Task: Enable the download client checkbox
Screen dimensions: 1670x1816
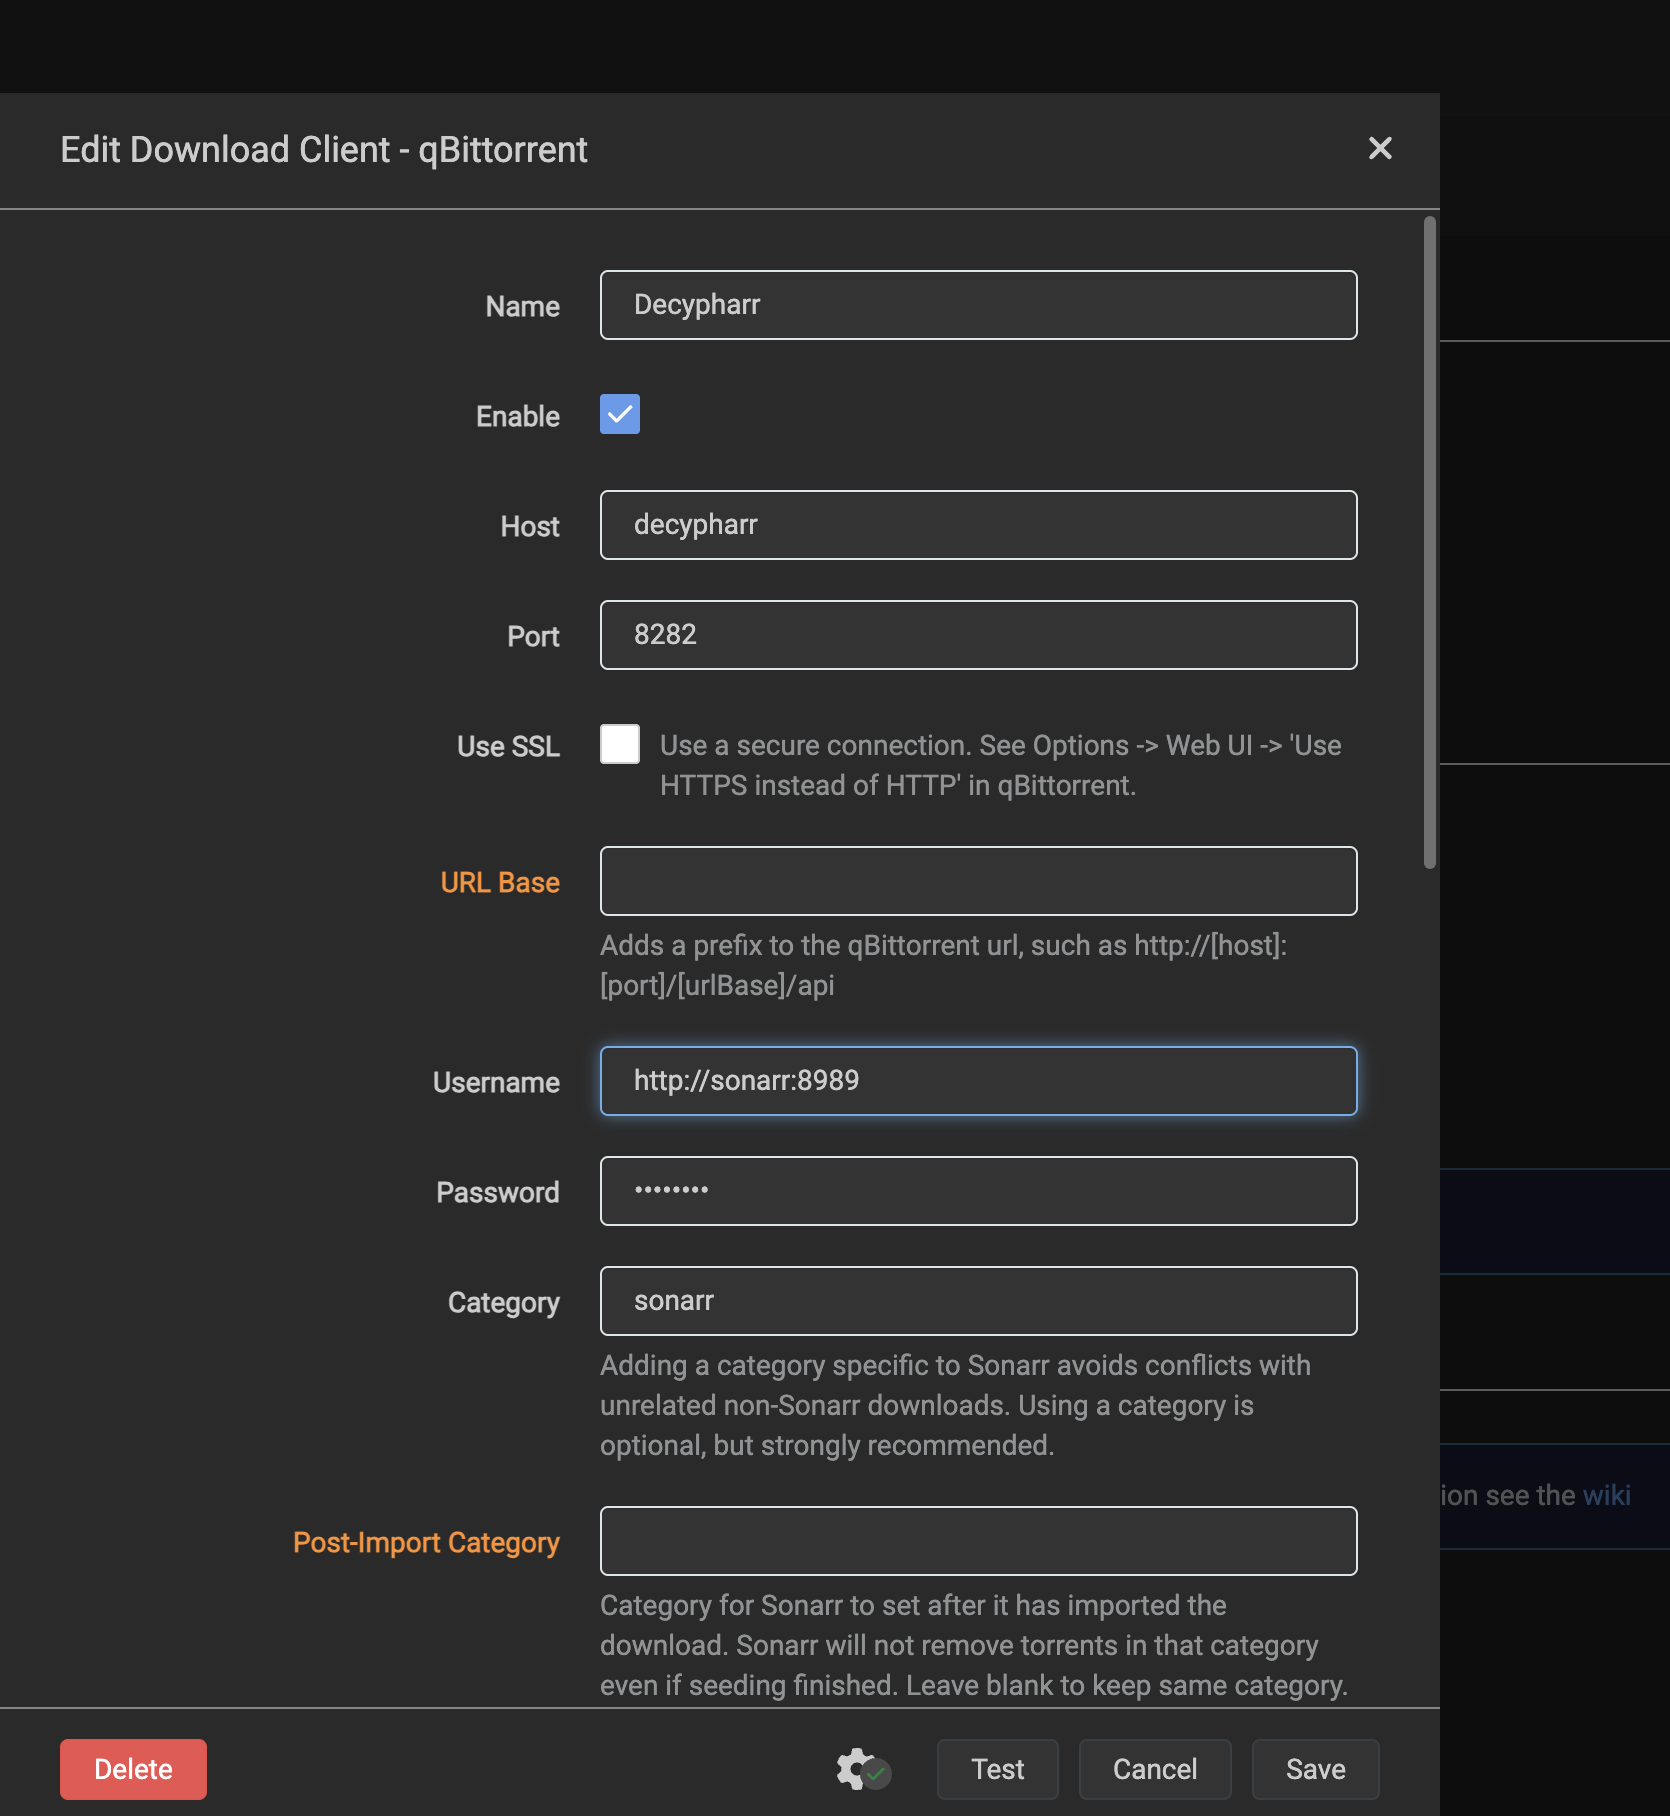Action: click(x=619, y=414)
